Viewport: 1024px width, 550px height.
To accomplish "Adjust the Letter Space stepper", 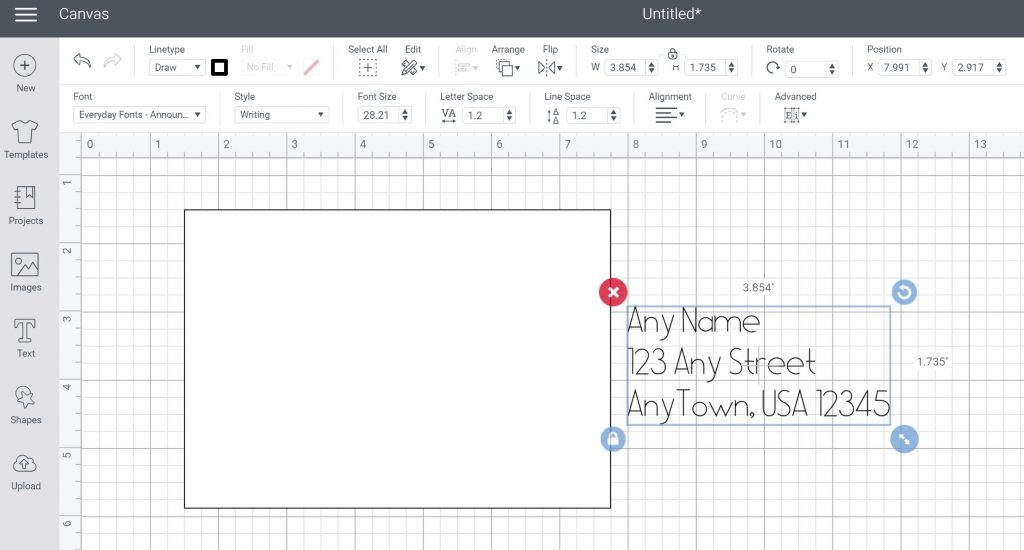I will (x=509, y=115).
